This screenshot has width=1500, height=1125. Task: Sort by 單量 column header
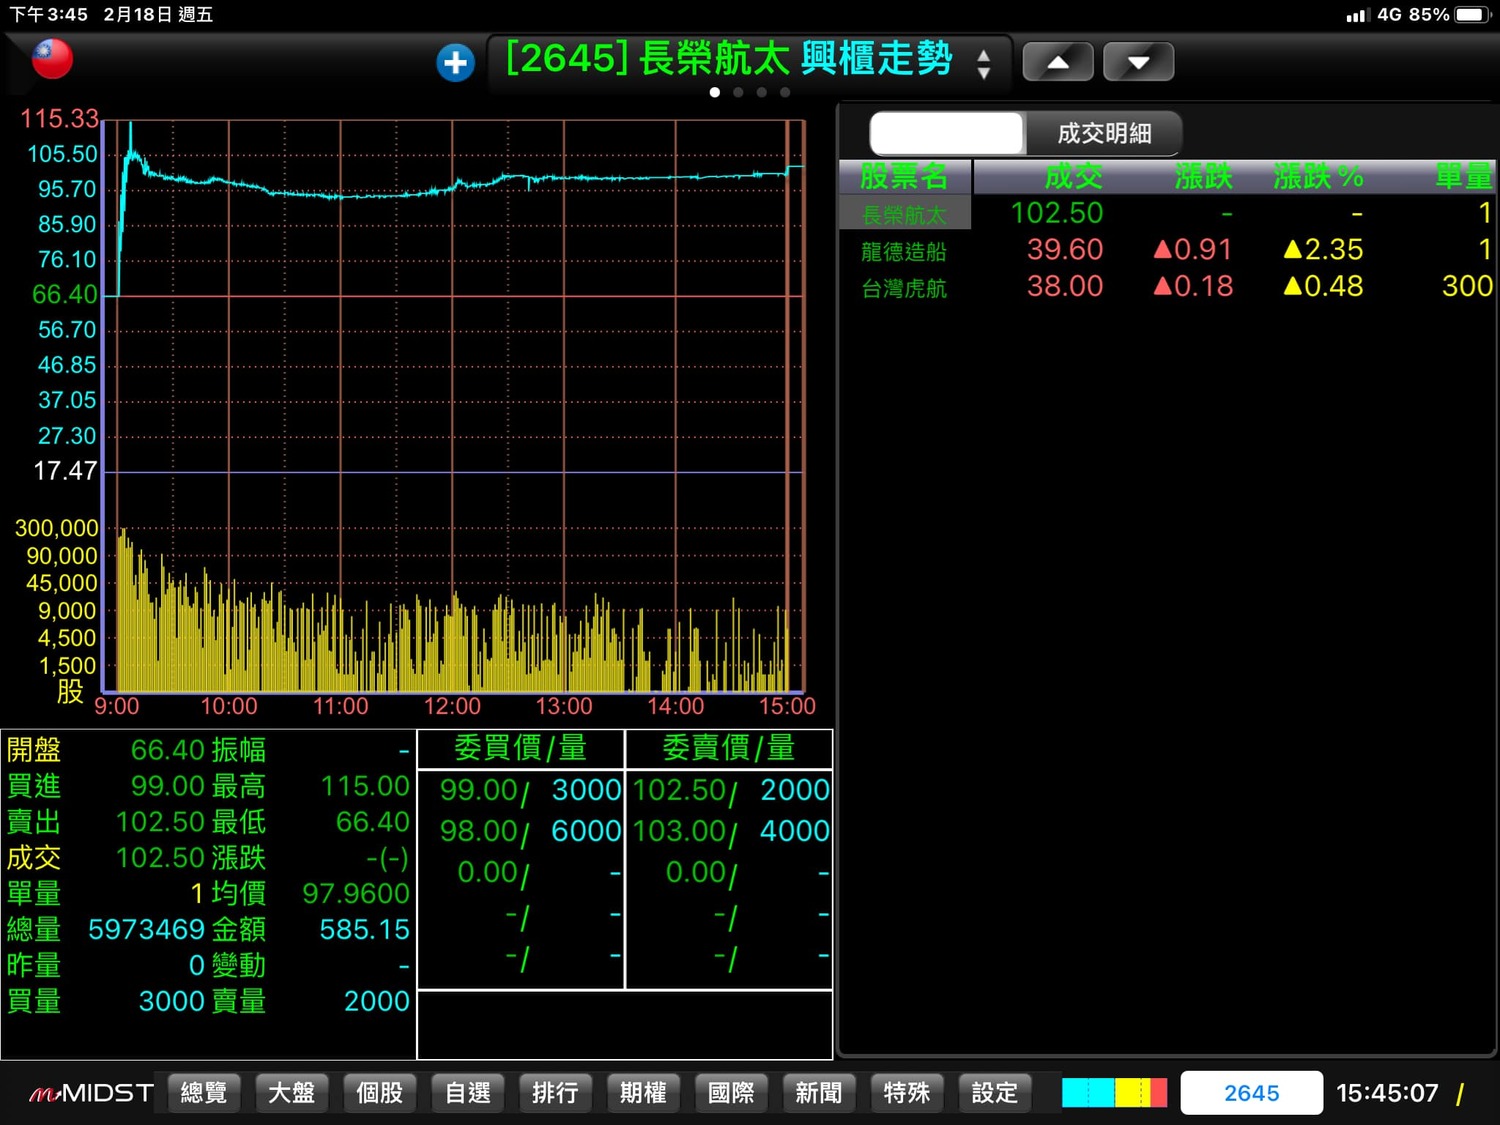click(x=1463, y=176)
